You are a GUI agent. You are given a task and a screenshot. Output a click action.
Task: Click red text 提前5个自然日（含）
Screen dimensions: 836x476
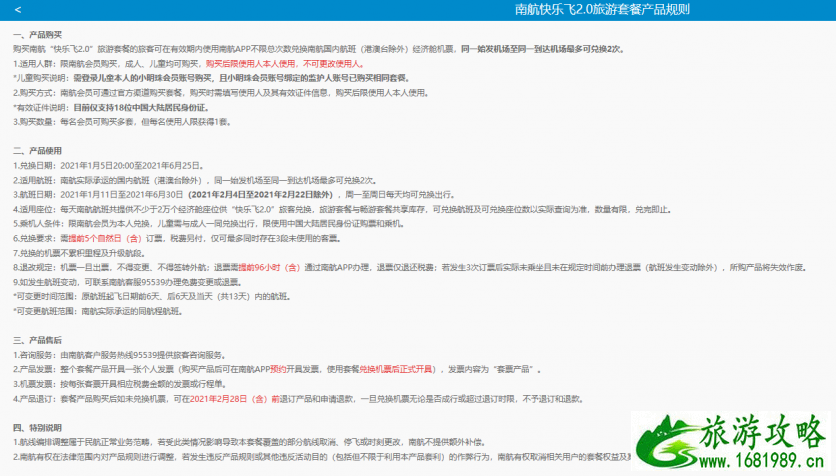pyautogui.click(x=104, y=238)
